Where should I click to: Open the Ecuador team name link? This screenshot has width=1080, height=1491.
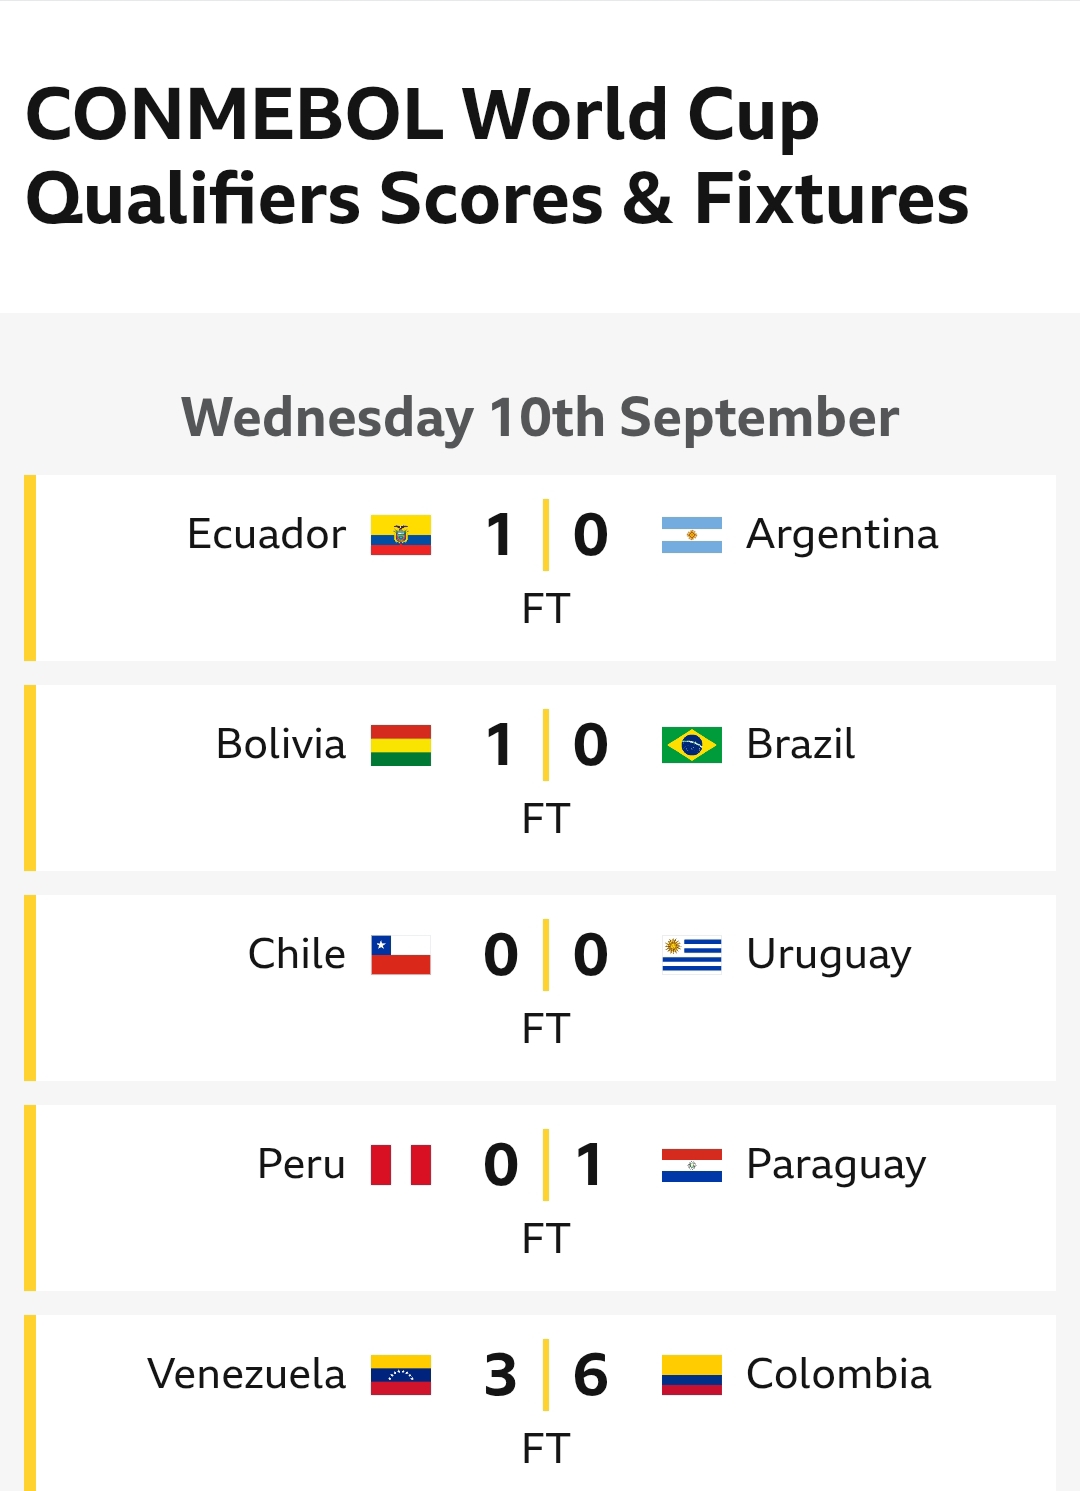pyautogui.click(x=267, y=535)
